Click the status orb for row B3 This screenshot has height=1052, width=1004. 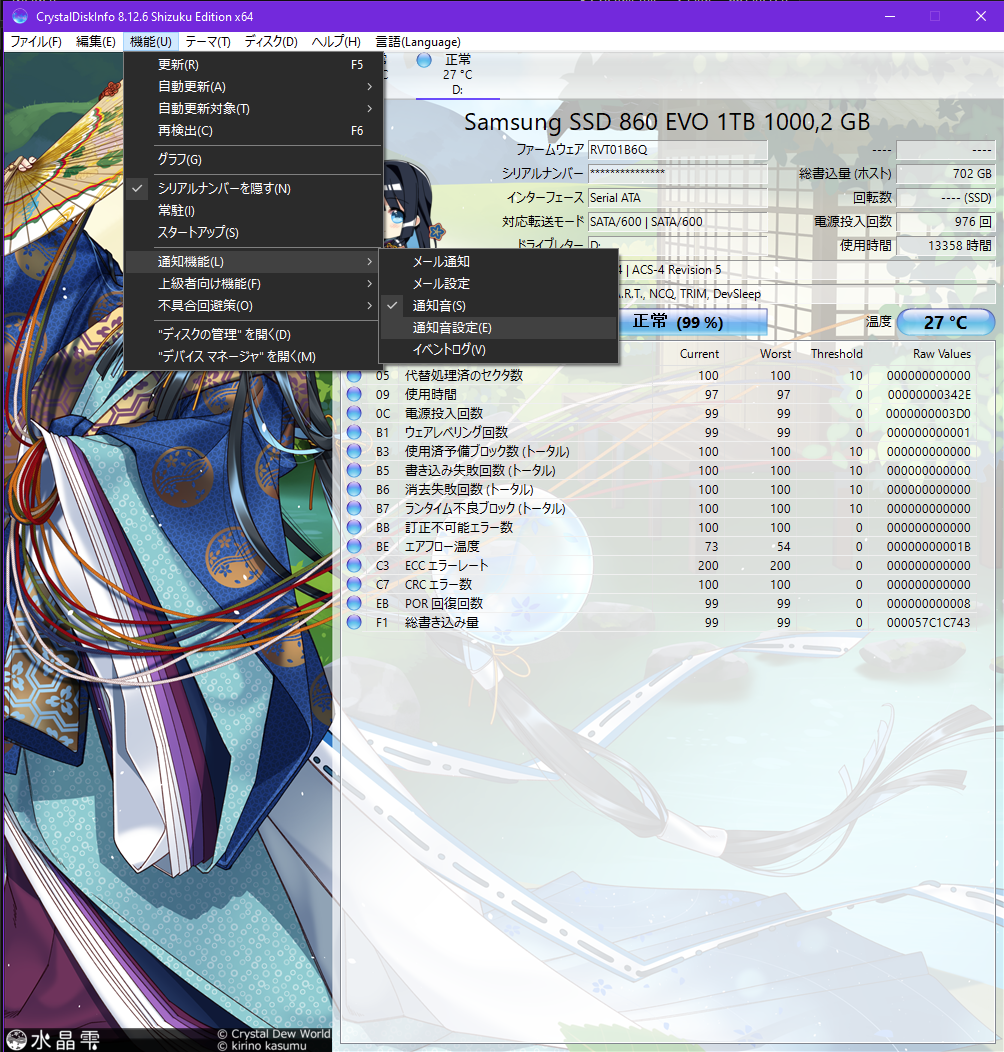click(x=354, y=451)
